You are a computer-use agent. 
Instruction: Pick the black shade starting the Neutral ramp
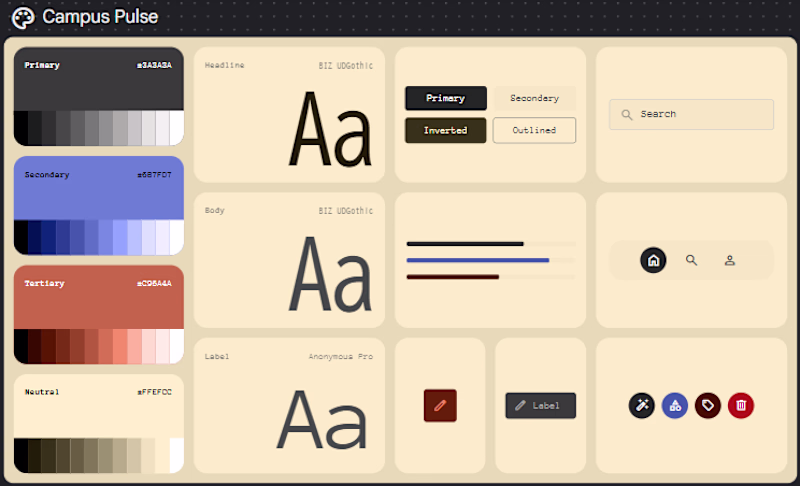tap(21, 455)
